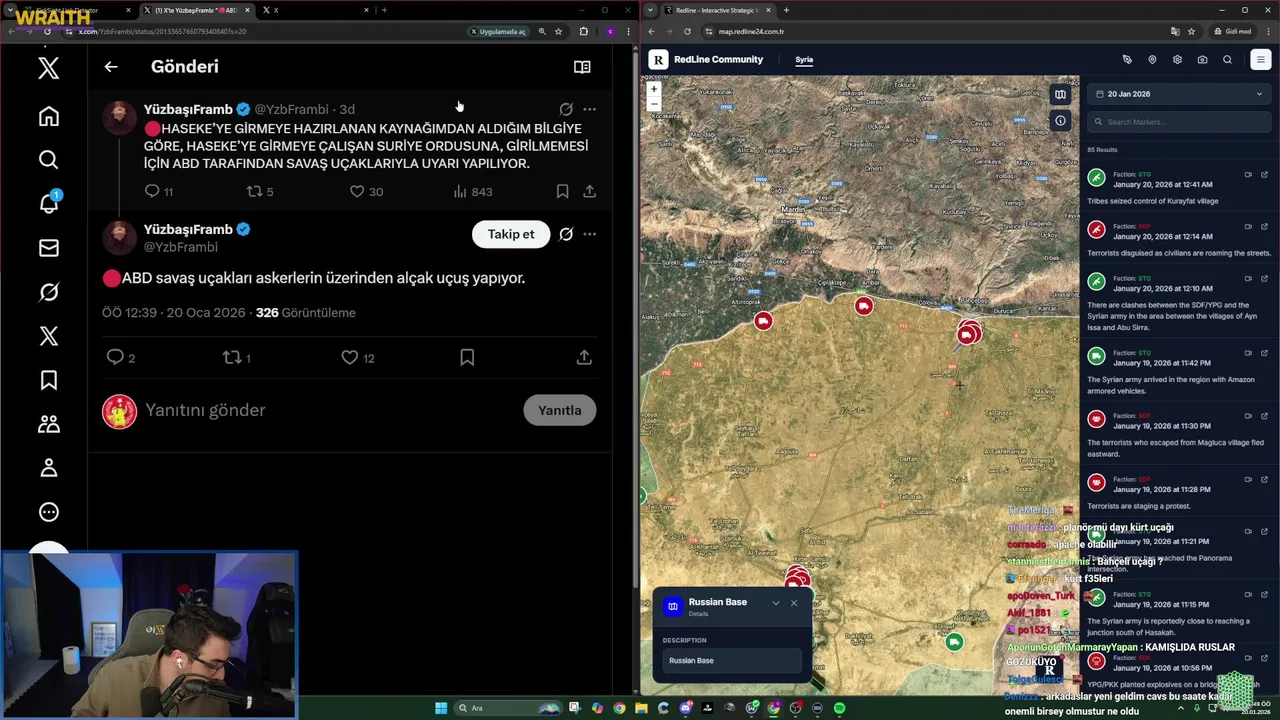The image size is (1280, 720).
Task: Go back using the arrow beside Gönderi
Action: click(111, 67)
